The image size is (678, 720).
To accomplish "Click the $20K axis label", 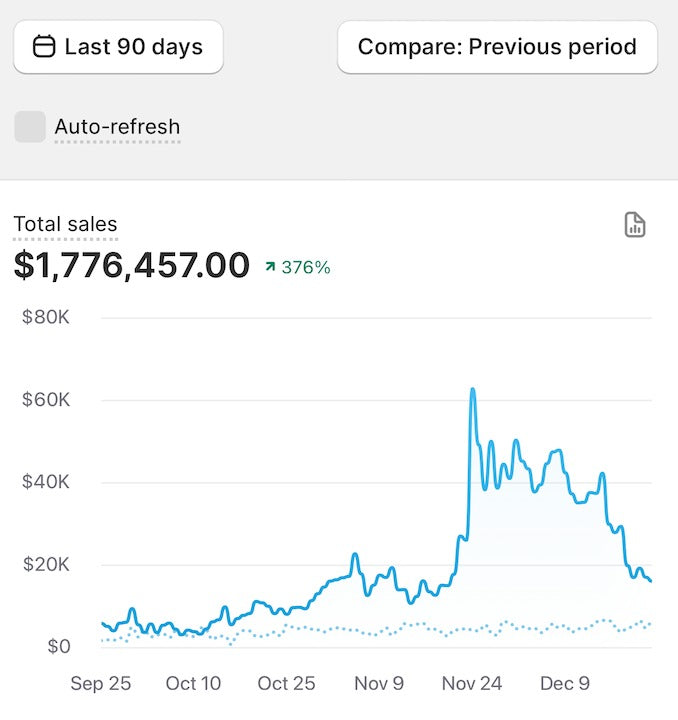I will pyautogui.click(x=46, y=564).
